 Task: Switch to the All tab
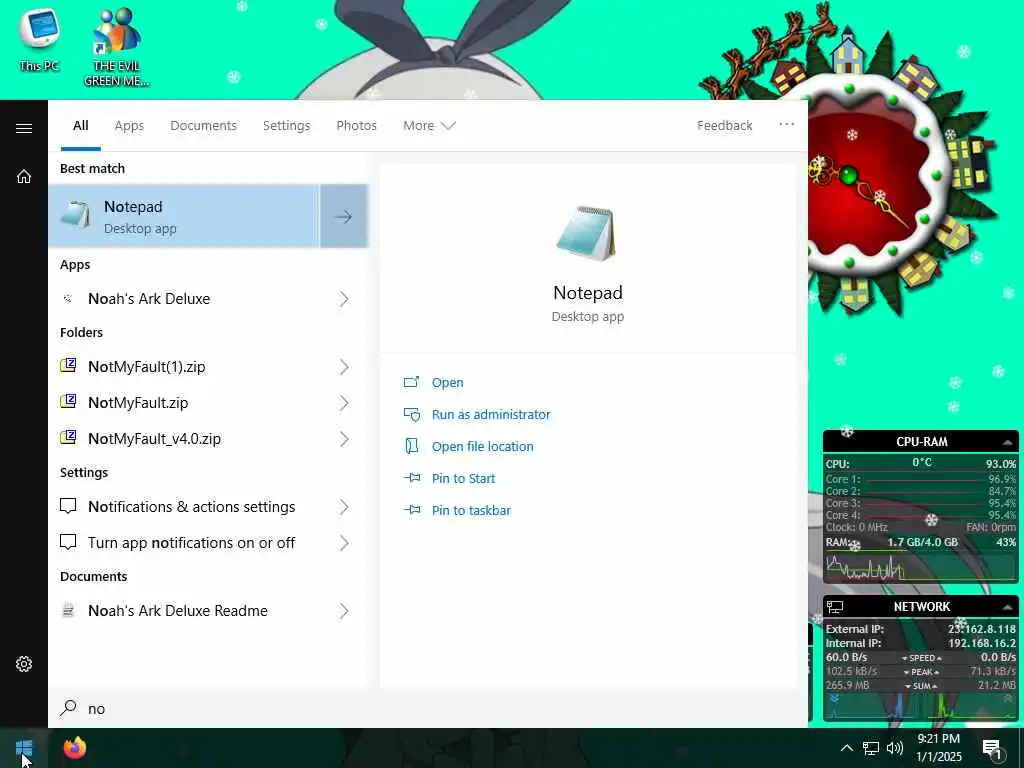80,125
